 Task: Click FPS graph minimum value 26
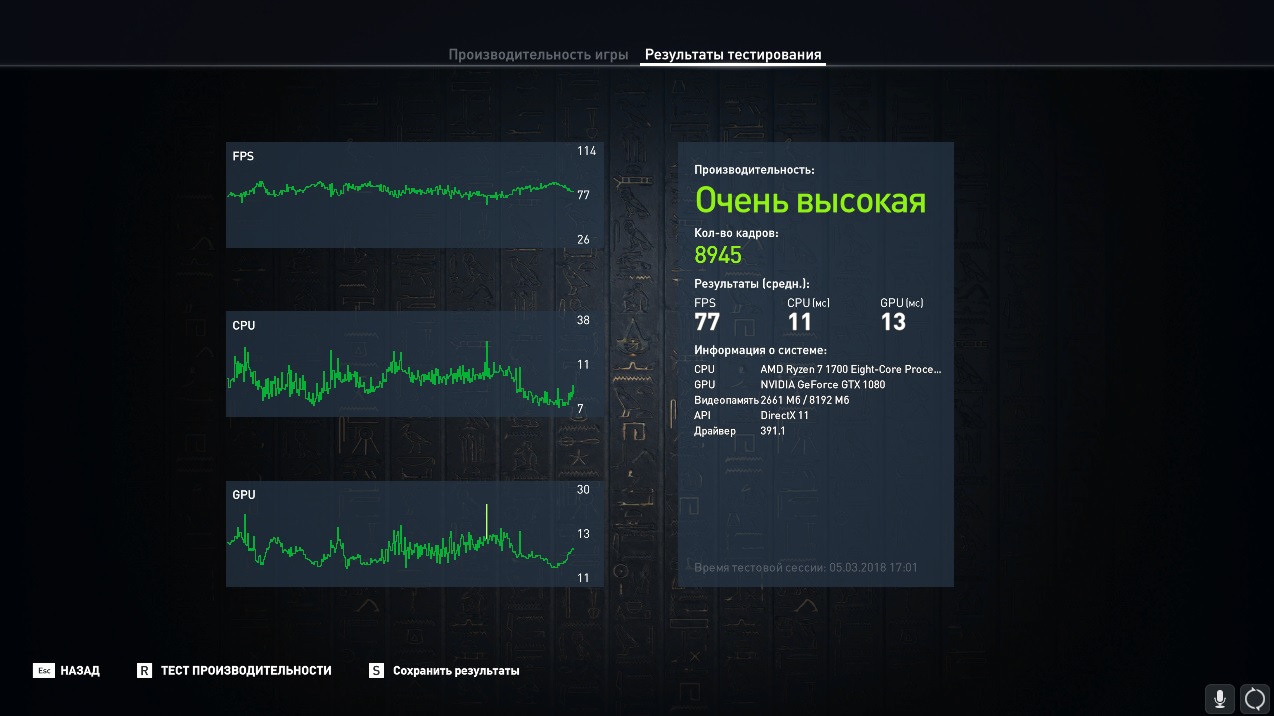point(583,240)
